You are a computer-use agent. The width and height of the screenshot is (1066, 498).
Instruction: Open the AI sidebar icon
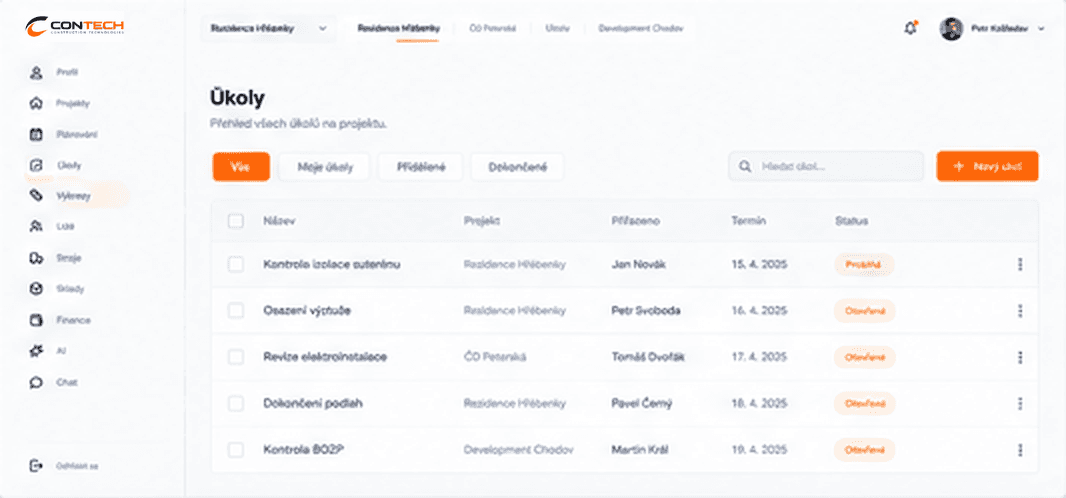point(36,351)
